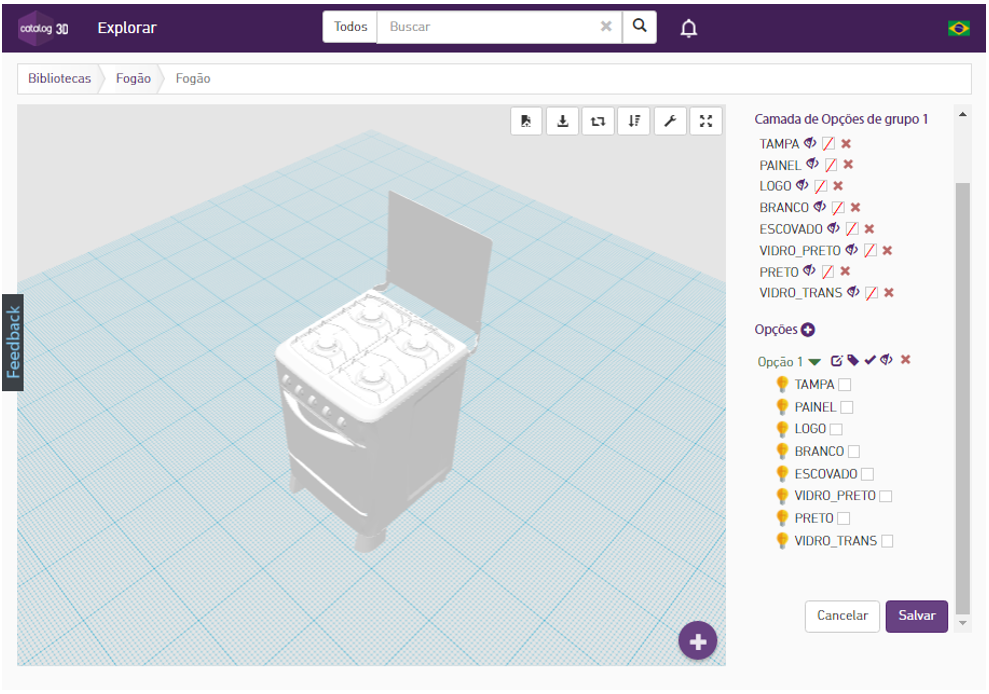Remove the ESCOVADO layer from the group
989x694 pixels.
pyautogui.click(x=869, y=229)
